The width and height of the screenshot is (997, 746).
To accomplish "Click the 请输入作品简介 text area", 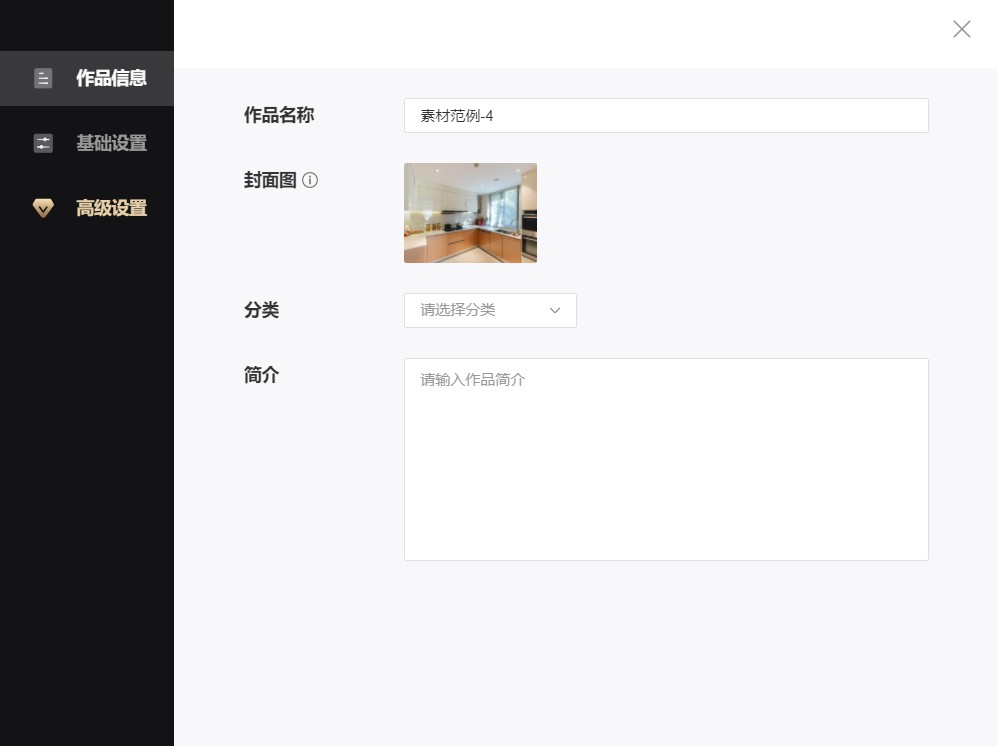I will point(666,459).
